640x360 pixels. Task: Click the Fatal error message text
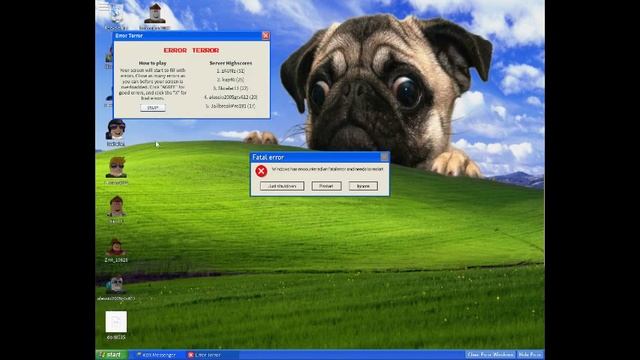(327, 169)
